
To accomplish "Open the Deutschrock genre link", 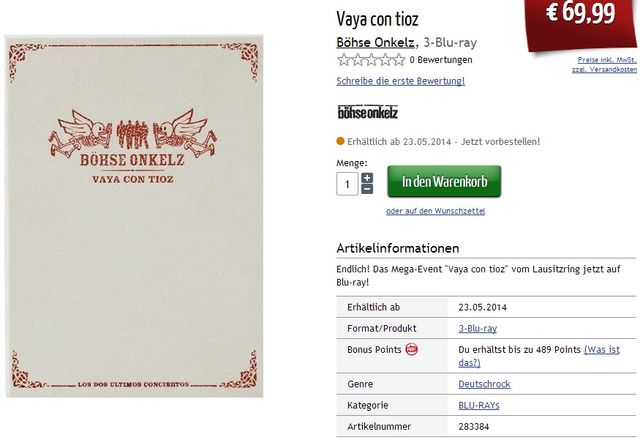I will pyautogui.click(x=484, y=384).
